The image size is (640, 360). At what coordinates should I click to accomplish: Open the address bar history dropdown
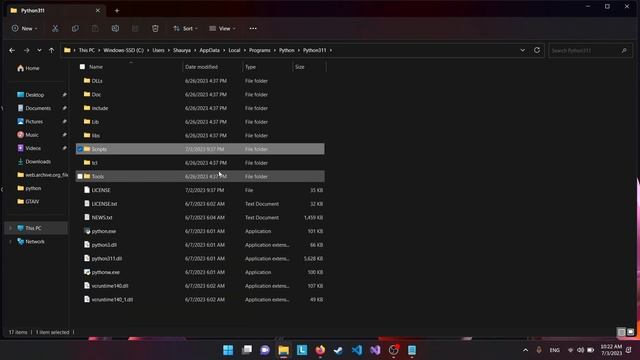pyautogui.click(x=522, y=50)
